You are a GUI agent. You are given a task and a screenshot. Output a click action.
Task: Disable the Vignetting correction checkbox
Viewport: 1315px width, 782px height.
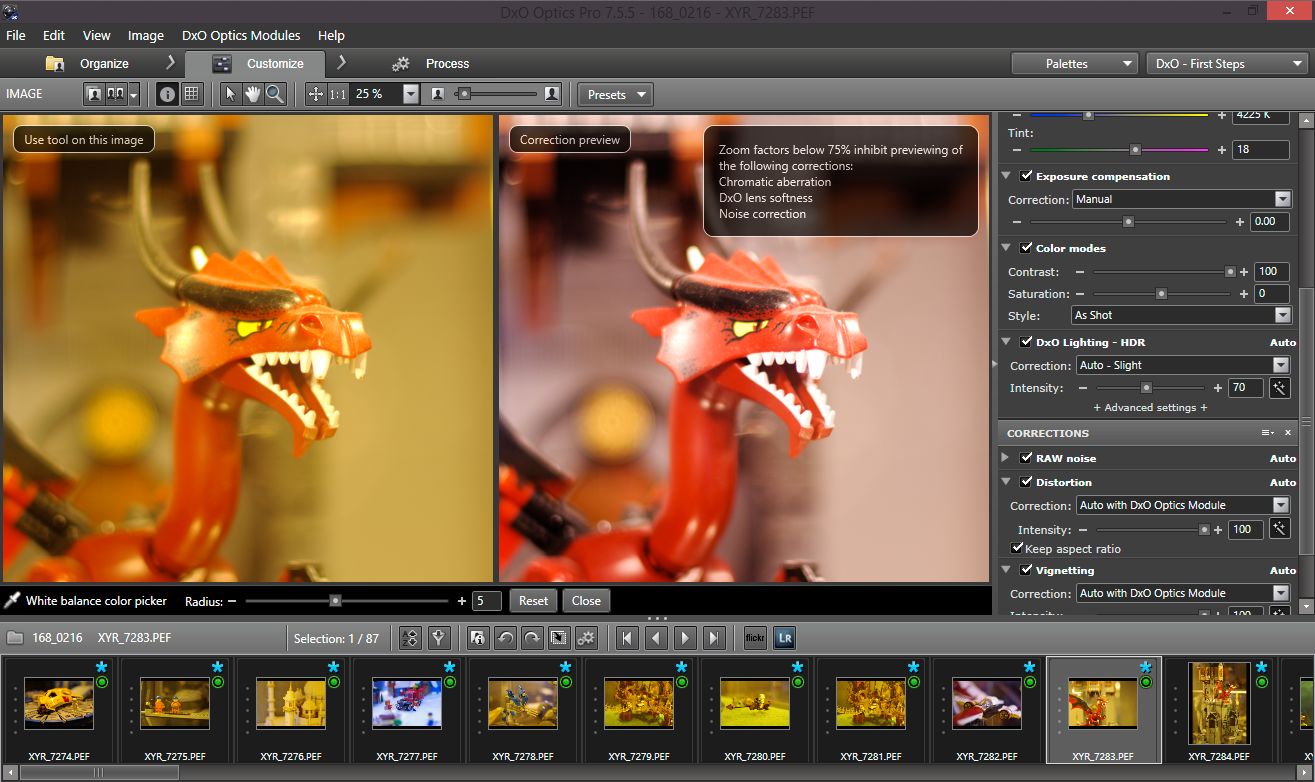(1026, 570)
